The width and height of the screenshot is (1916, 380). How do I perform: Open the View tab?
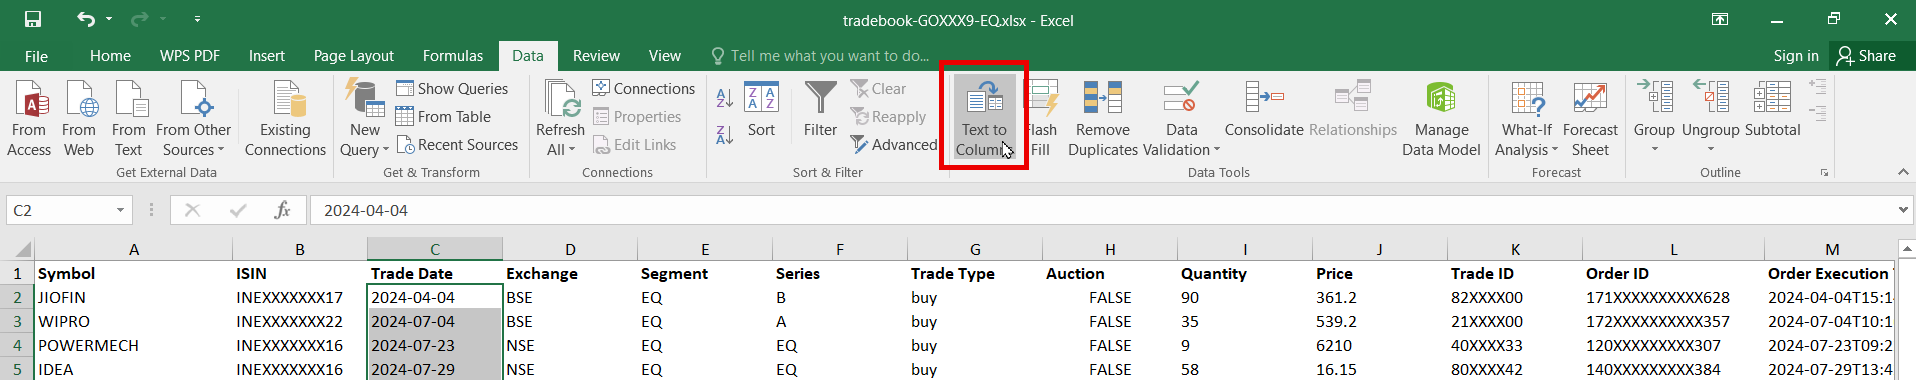point(665,56)
